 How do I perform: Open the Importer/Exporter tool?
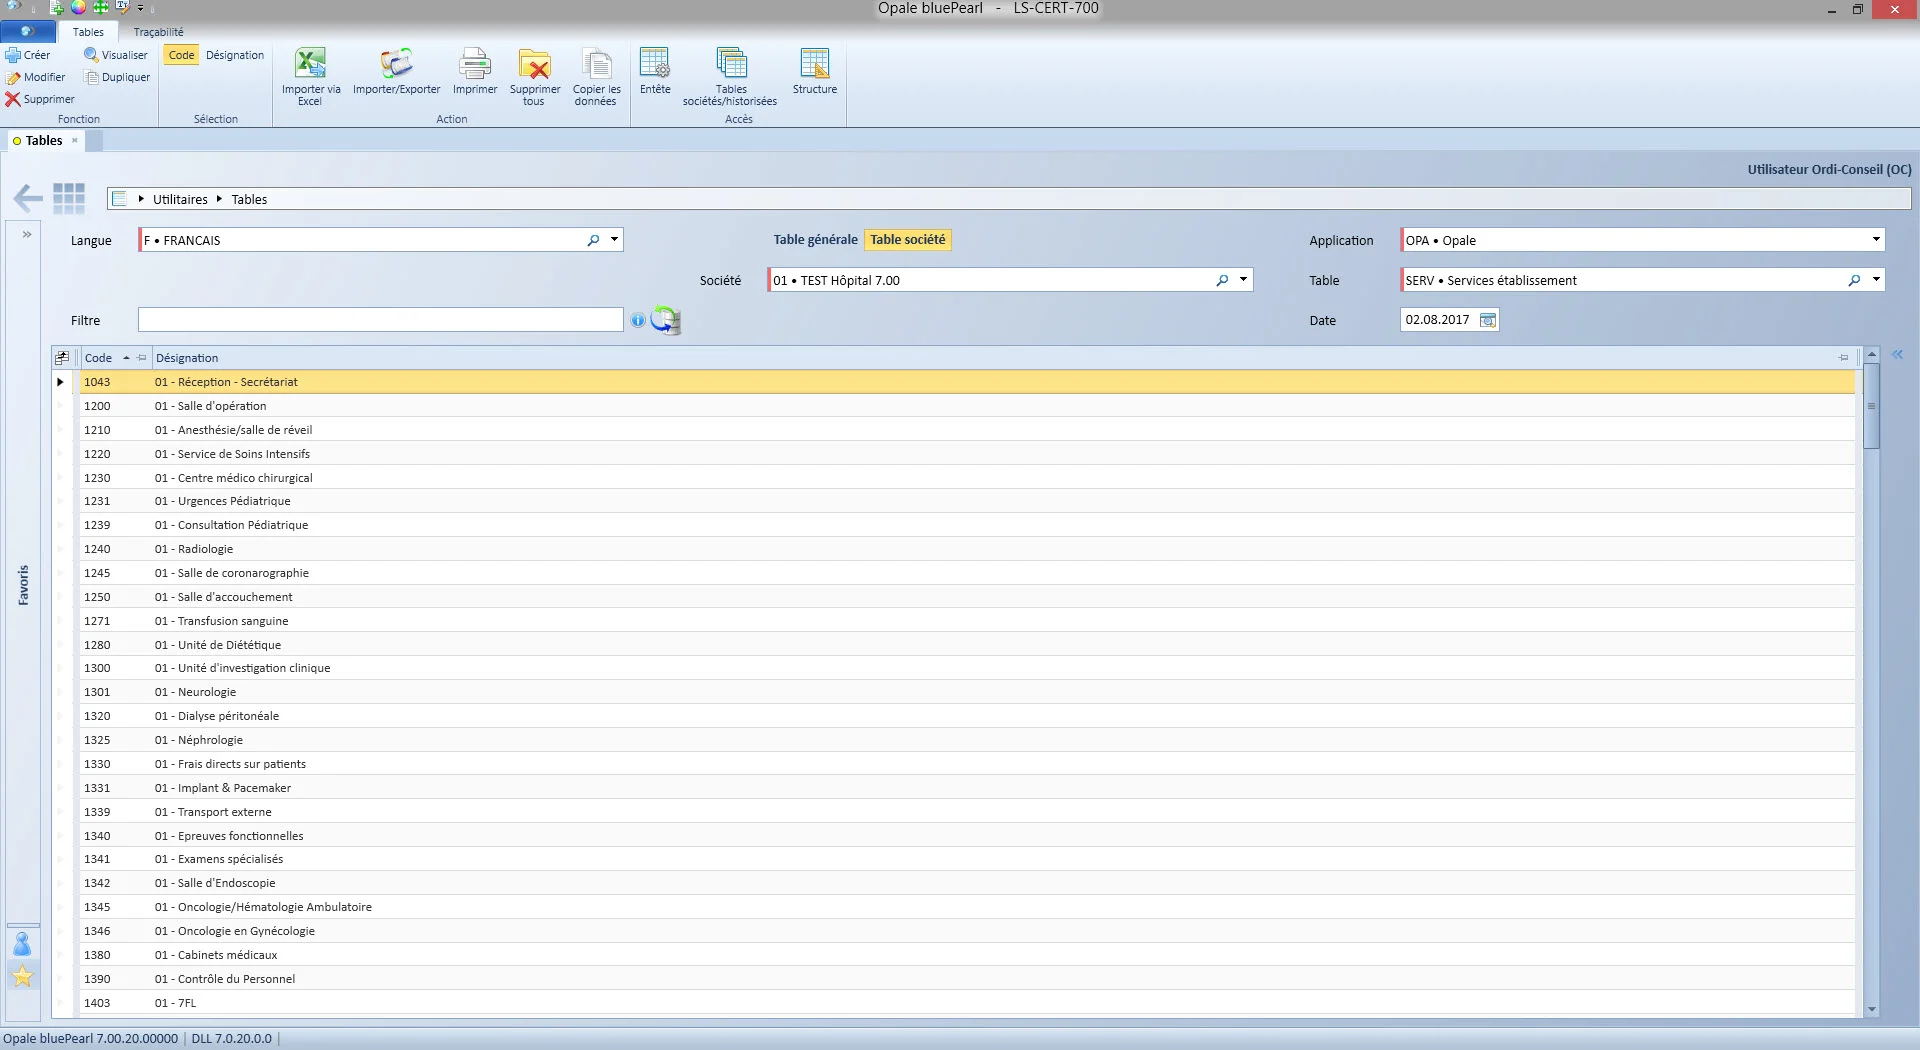396,71
